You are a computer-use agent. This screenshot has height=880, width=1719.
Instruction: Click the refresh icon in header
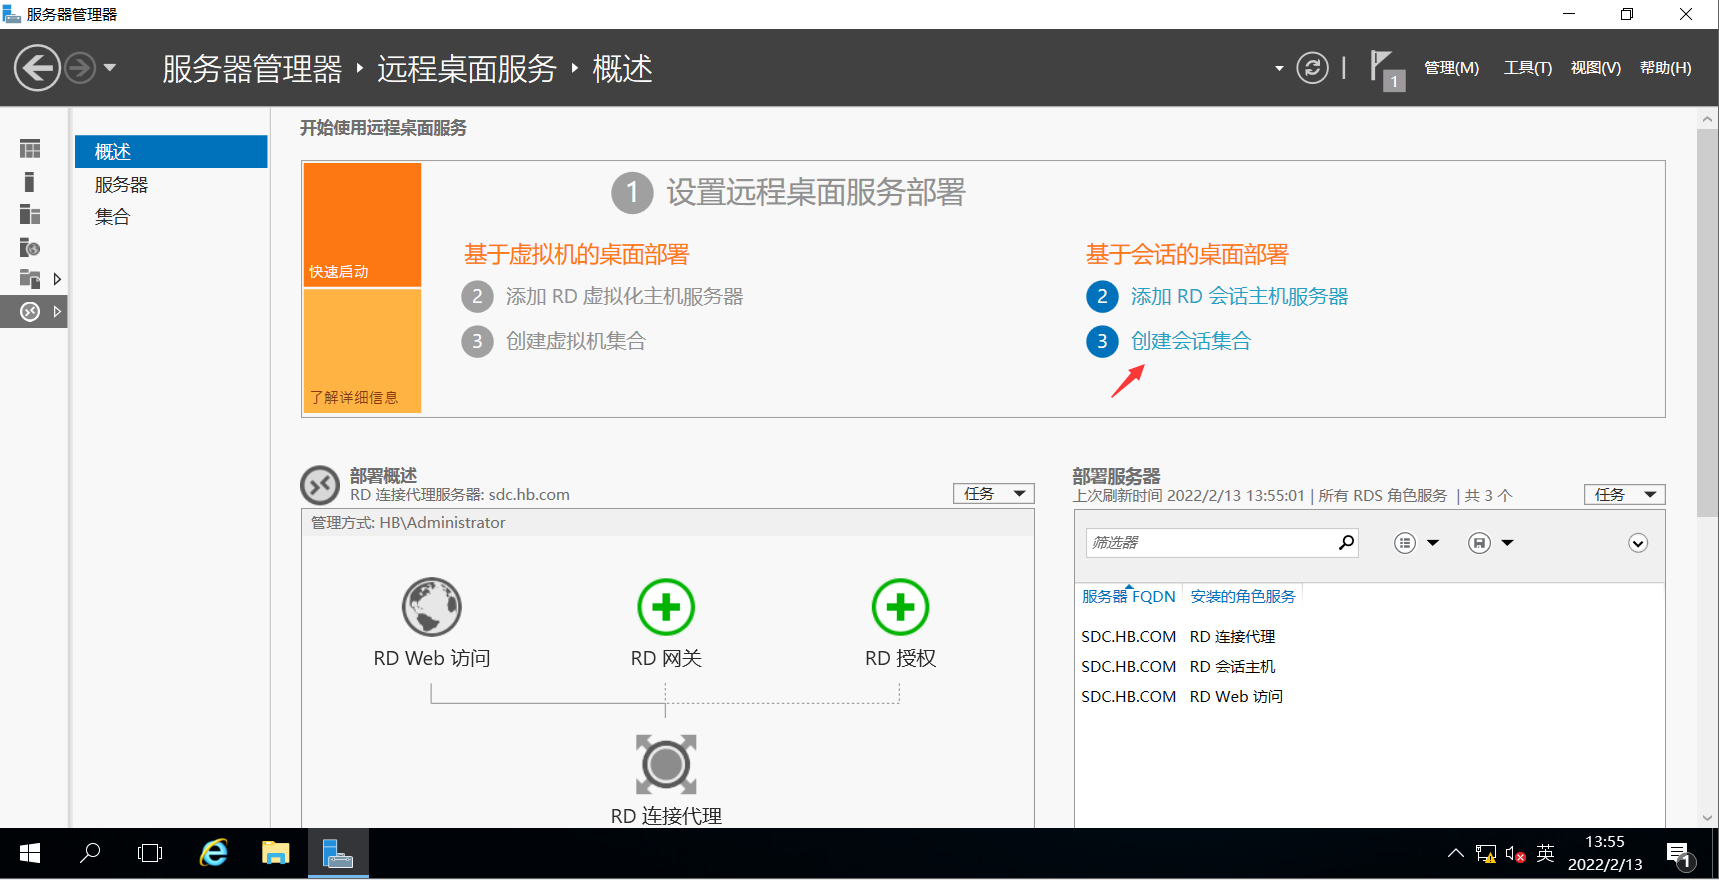click(x=1312, y=68)
